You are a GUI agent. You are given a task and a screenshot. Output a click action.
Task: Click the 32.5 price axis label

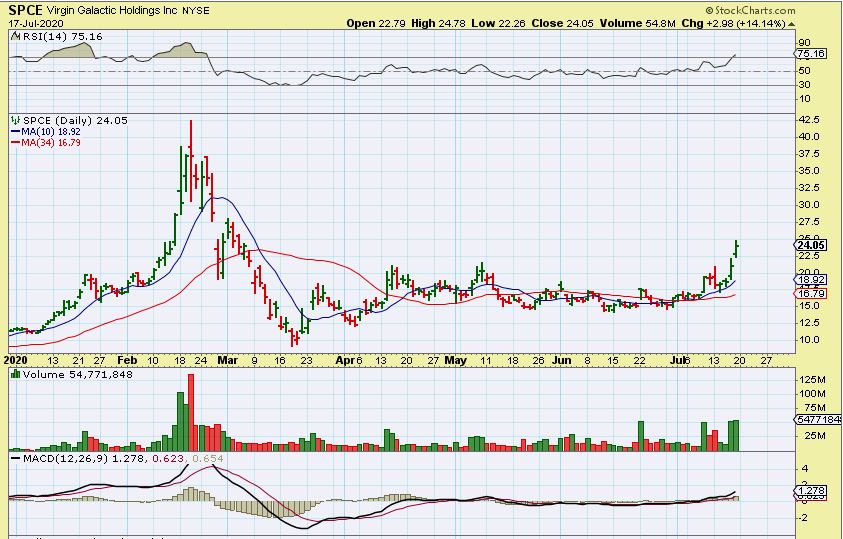tap(809, 188)
